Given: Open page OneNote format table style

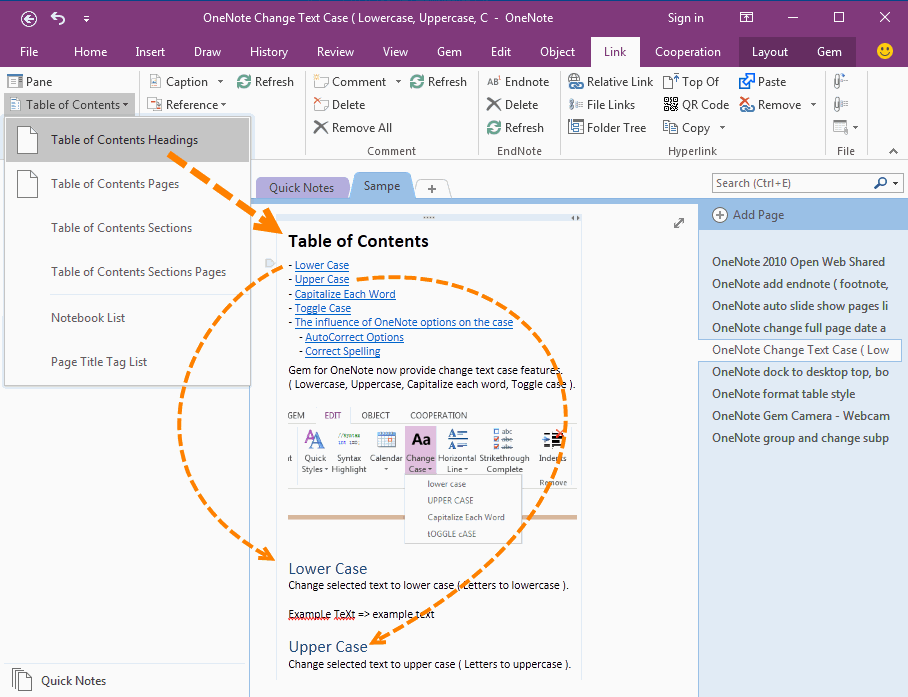Looking at the screenshot, I should [783, 394].
